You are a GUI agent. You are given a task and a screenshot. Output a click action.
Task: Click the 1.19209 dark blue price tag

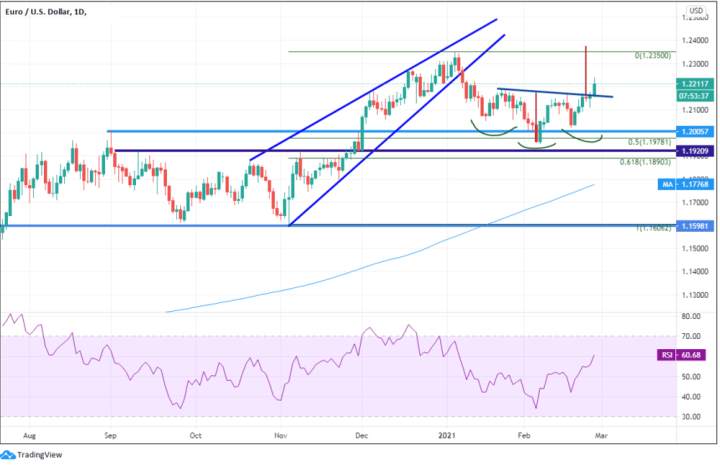coord(695,151)
